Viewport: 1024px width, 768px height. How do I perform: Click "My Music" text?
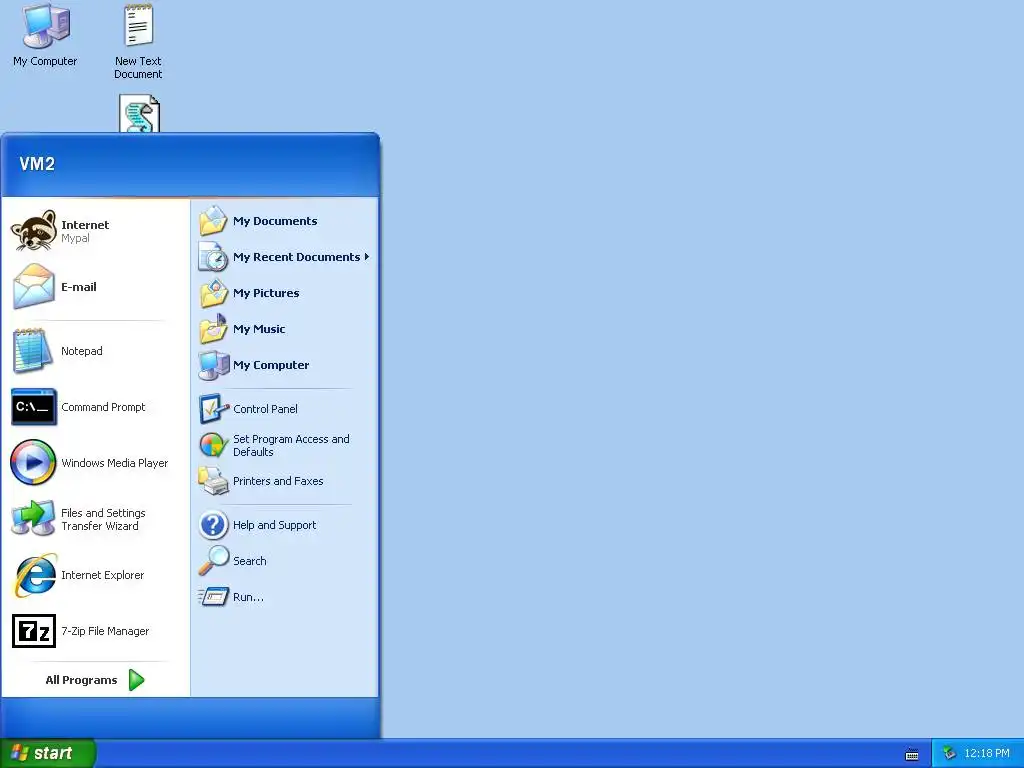[259, 329]
